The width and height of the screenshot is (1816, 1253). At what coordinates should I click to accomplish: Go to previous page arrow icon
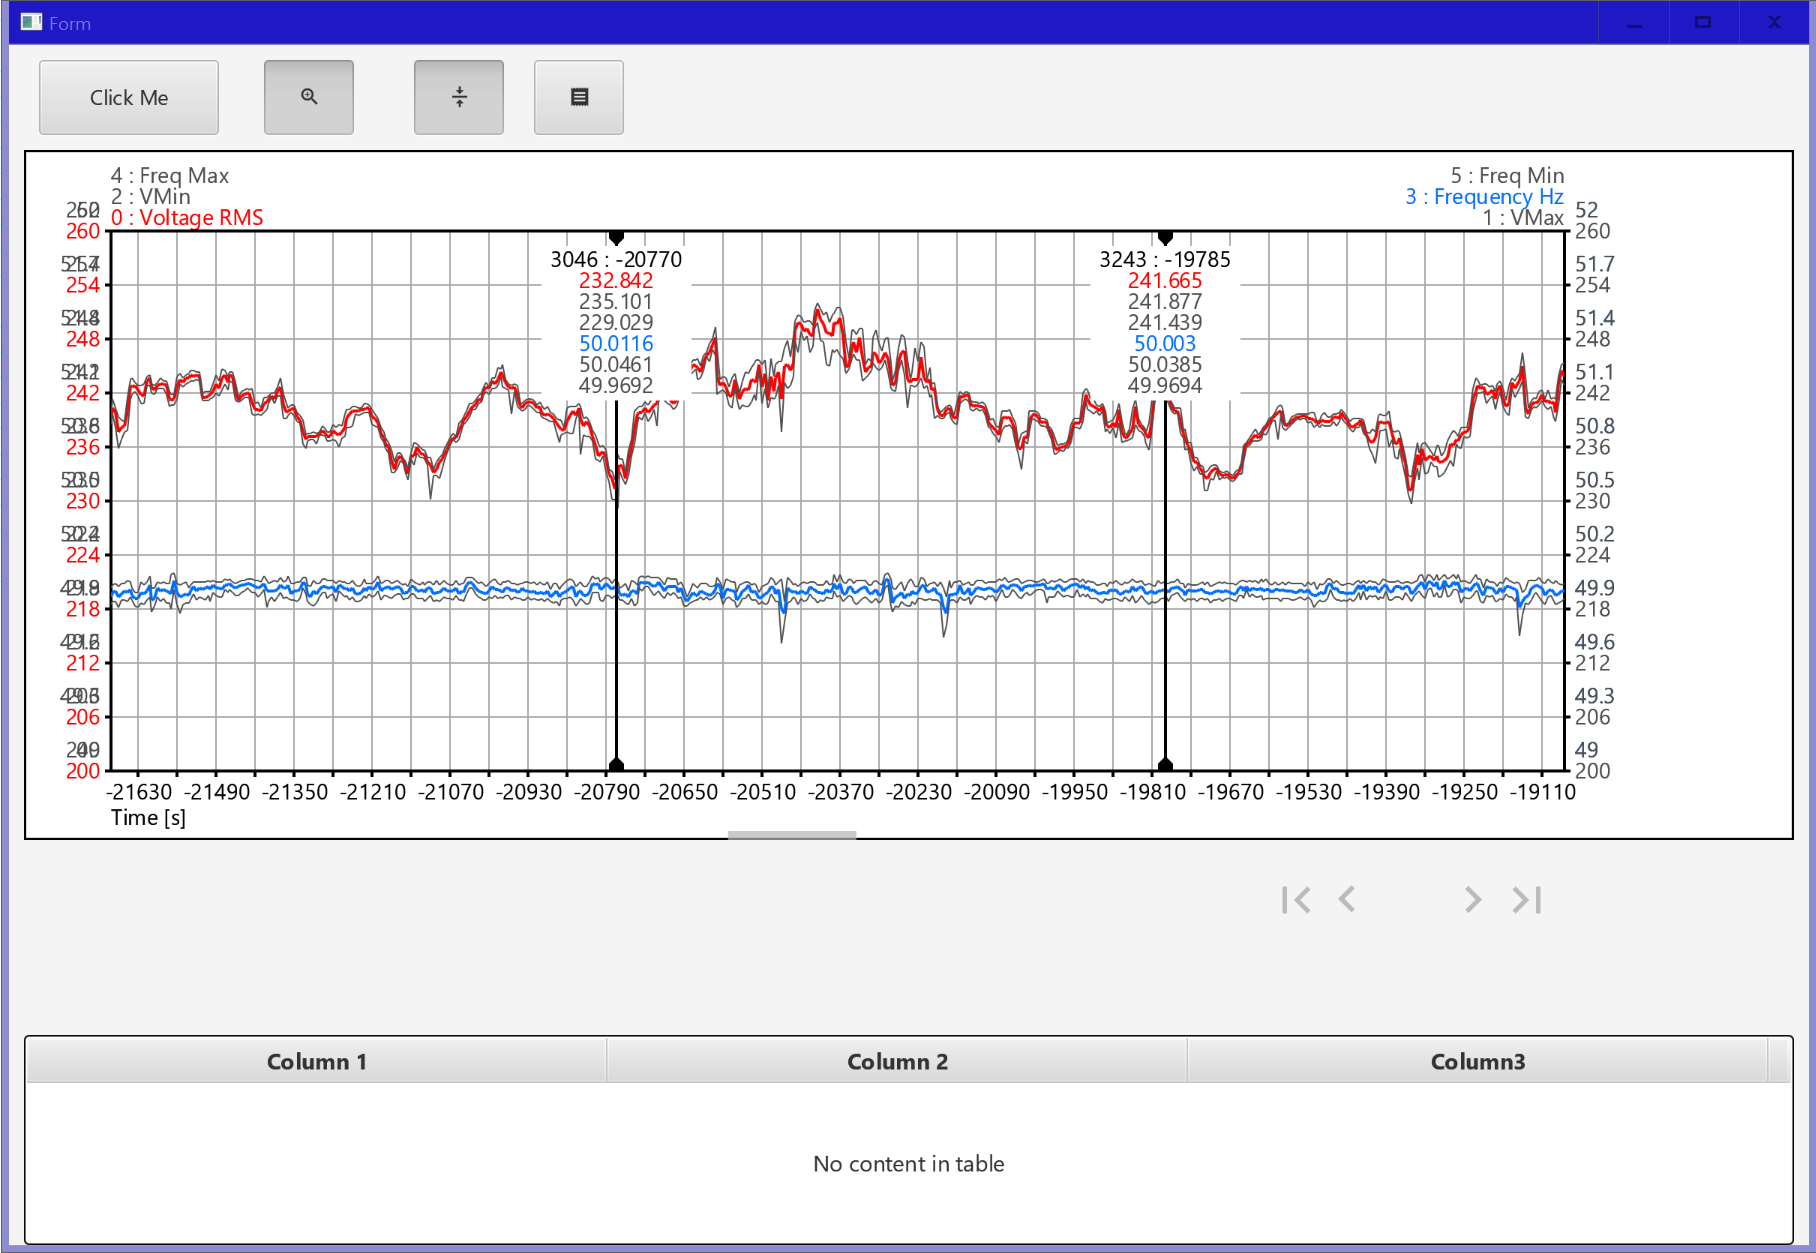point(1348,899)
